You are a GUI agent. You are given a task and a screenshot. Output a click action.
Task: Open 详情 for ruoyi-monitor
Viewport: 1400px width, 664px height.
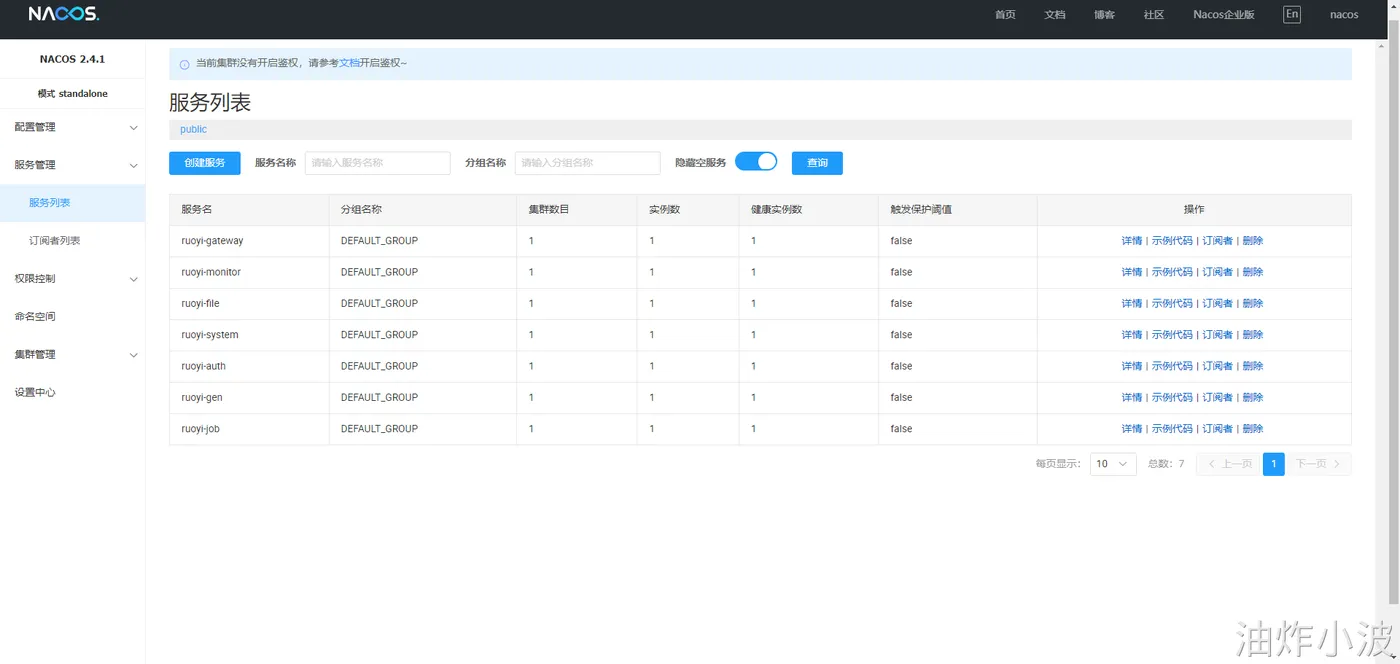coord(1132,272)
